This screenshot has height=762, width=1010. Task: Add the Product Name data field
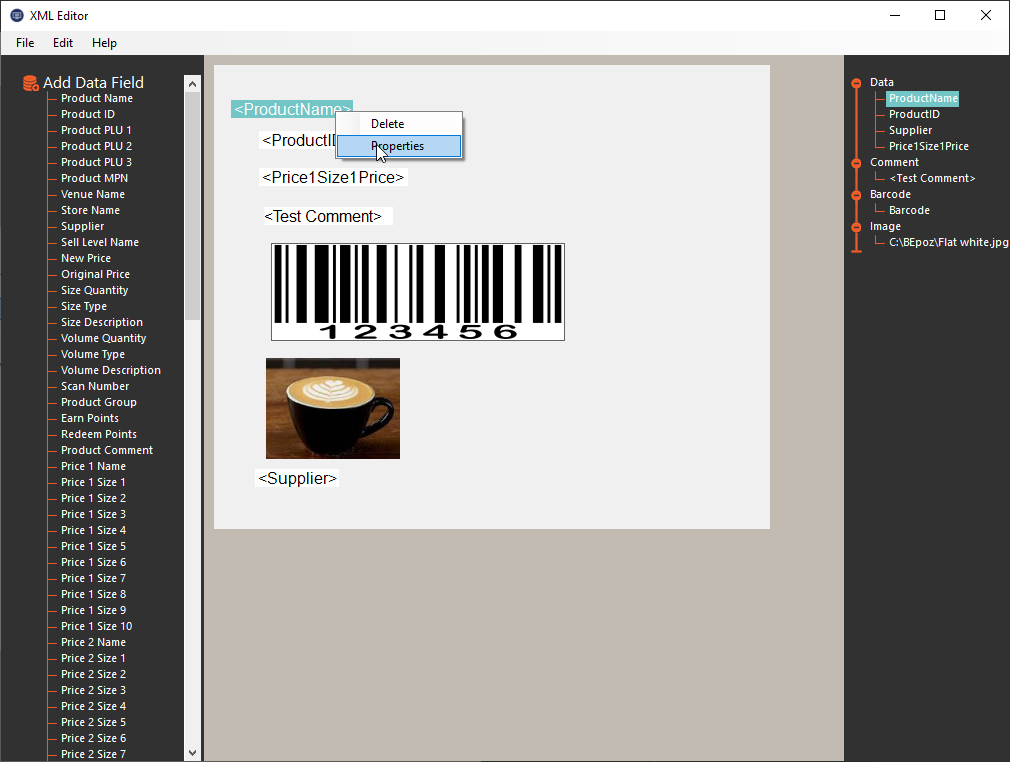pyautogui.click(x=97, y=99)
